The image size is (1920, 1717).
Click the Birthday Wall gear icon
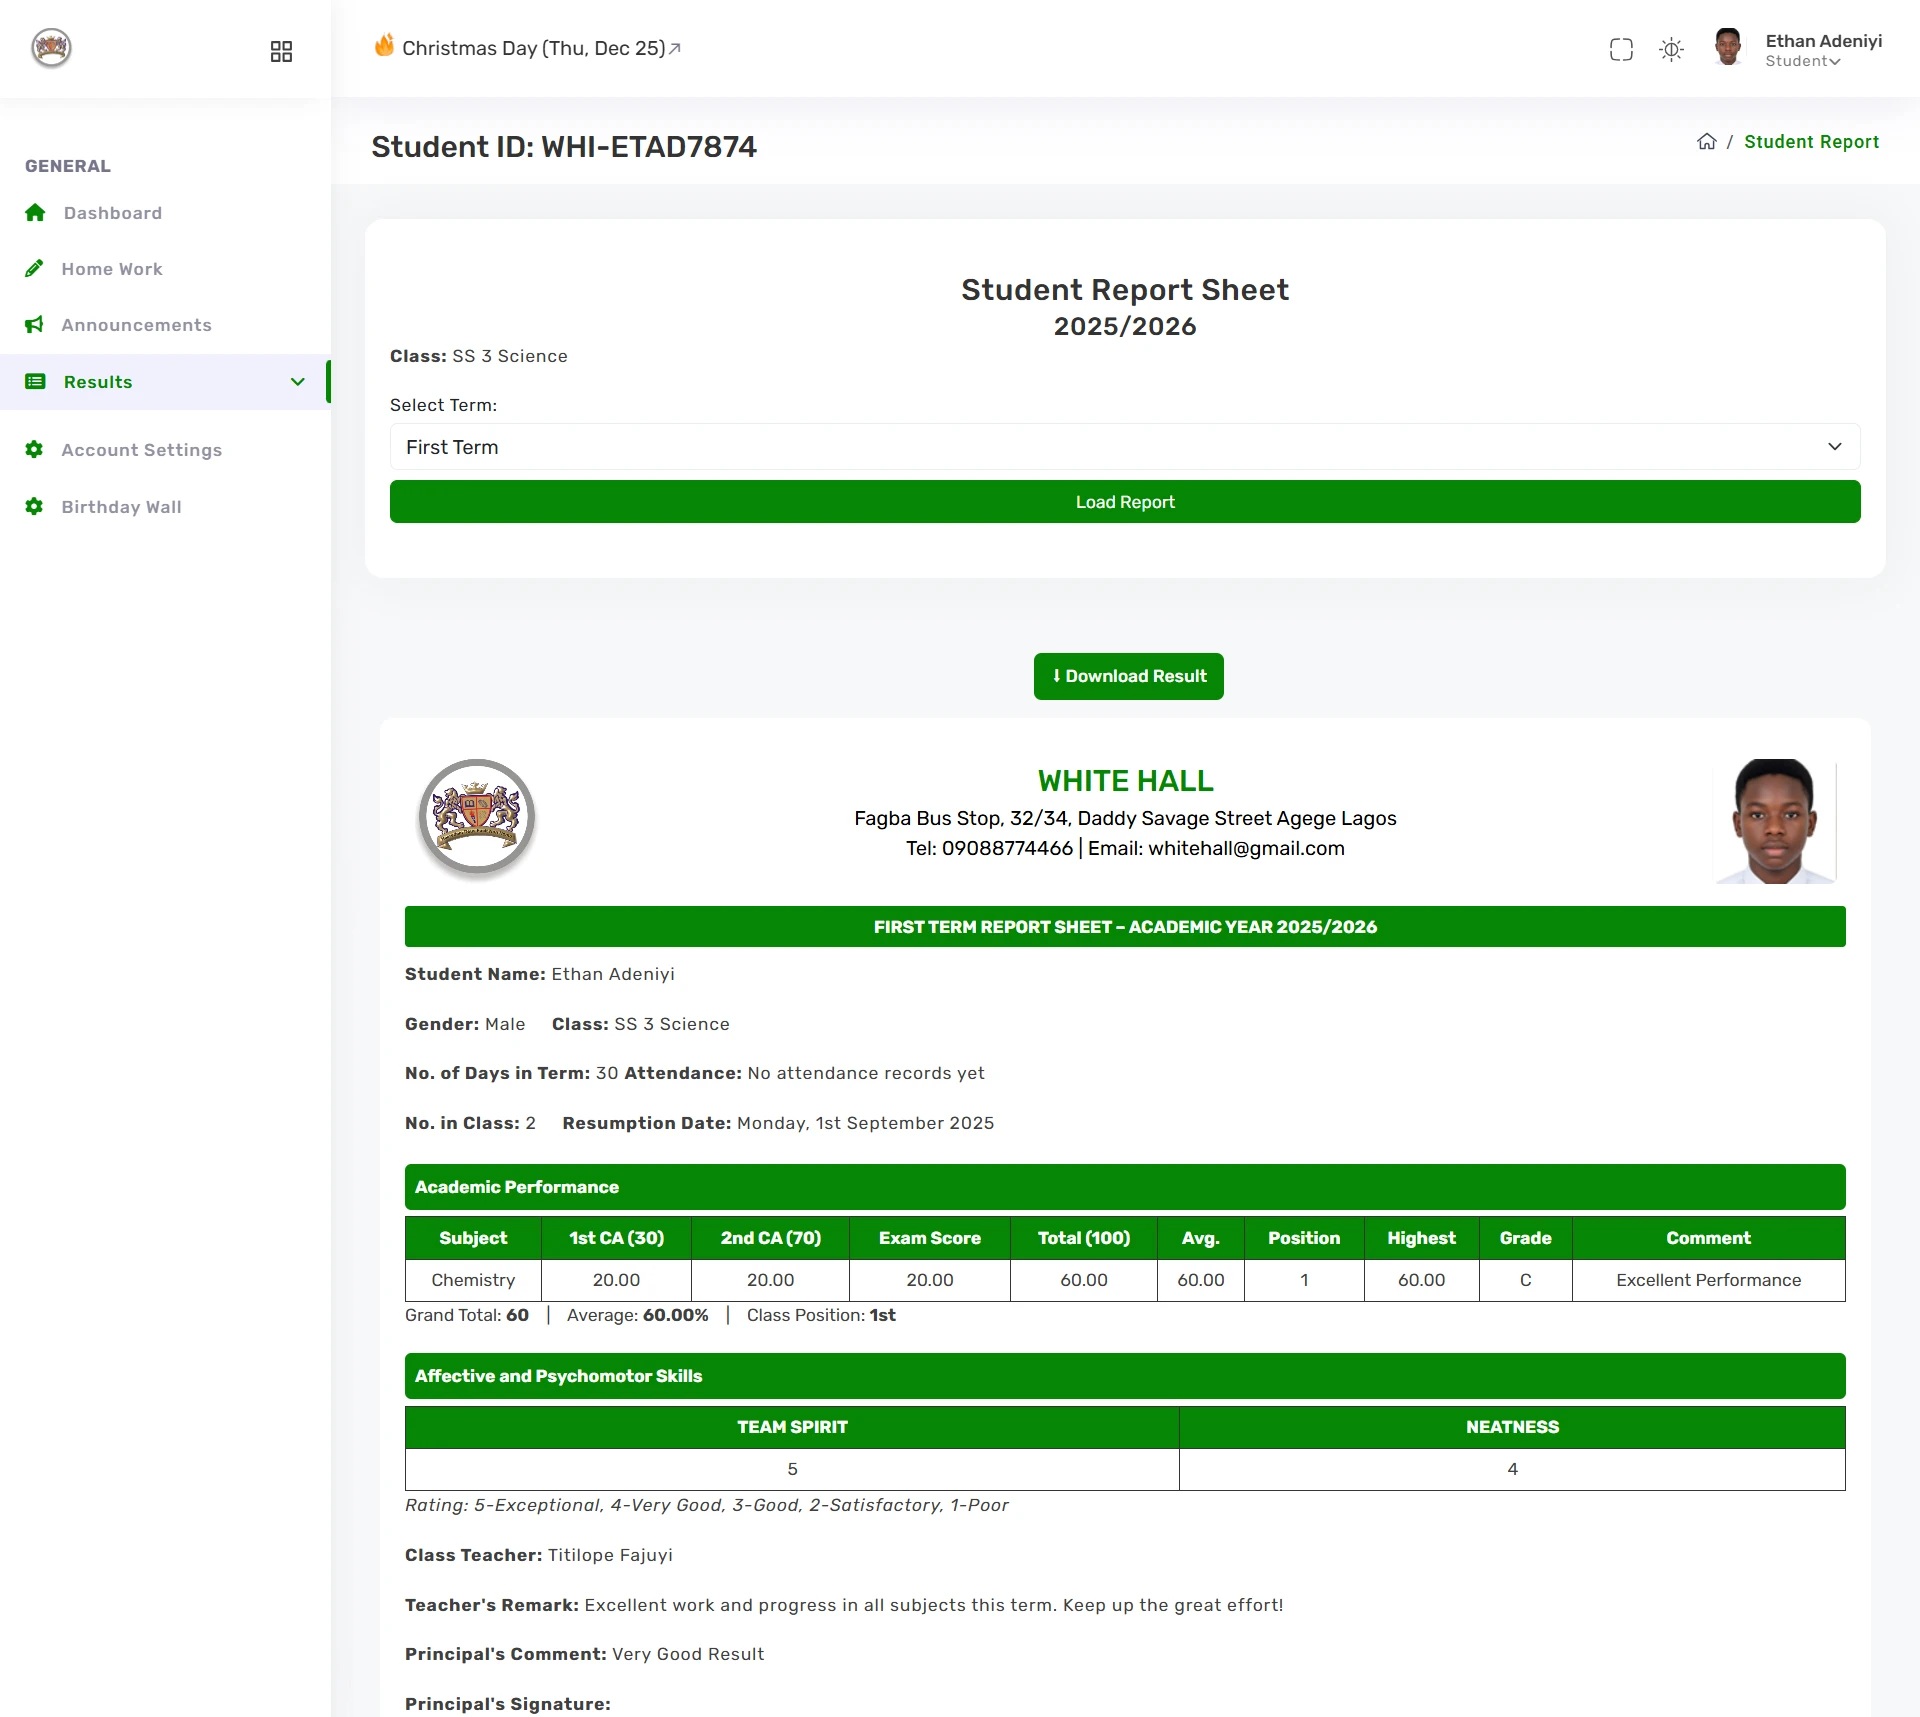(x=34, y=506)
